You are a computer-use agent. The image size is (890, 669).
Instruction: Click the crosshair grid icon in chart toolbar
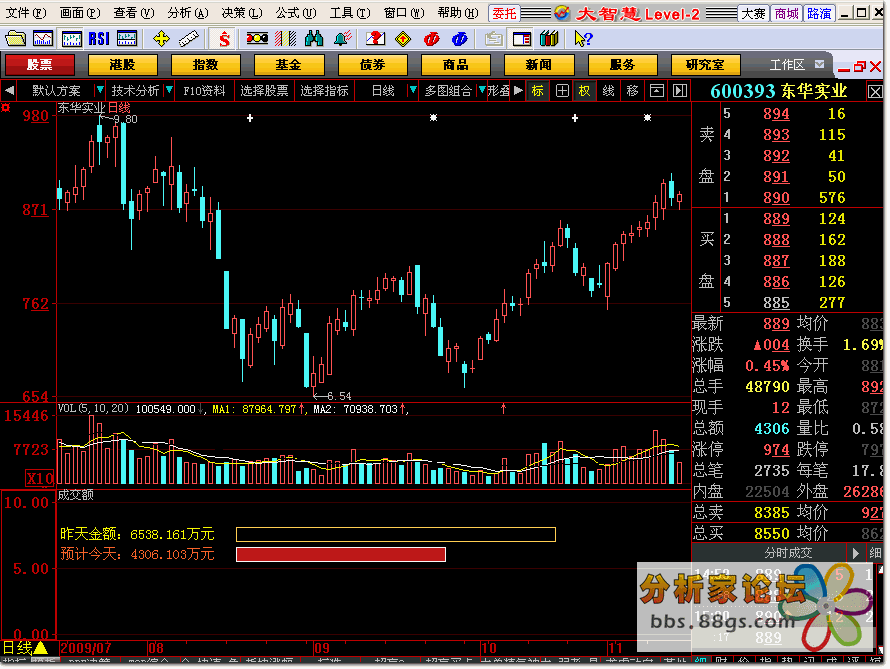pos(562,91)
